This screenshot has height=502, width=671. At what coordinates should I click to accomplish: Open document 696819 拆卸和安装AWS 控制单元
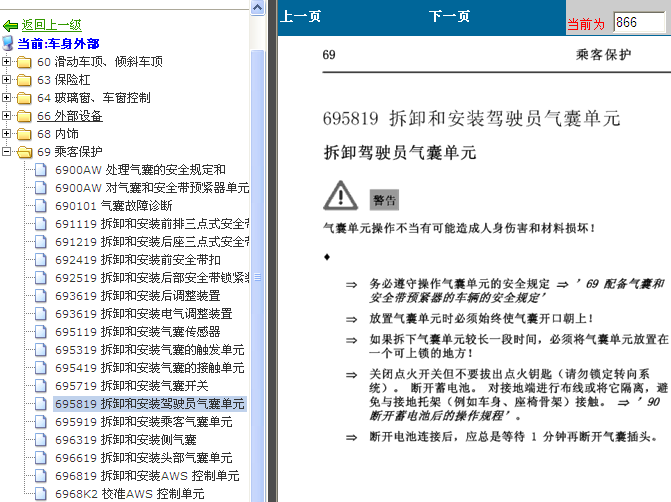click(147, 475)
